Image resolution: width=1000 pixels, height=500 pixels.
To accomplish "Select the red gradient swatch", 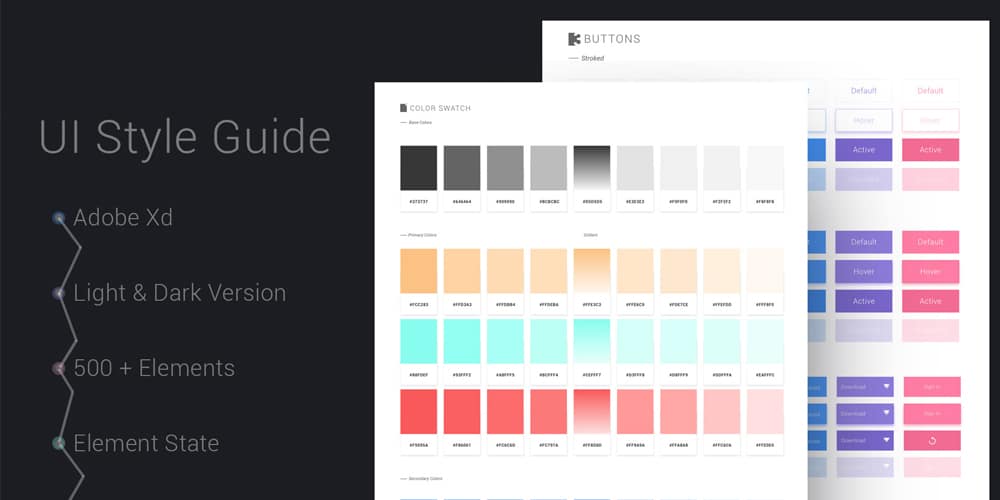I will pos(592,412).
